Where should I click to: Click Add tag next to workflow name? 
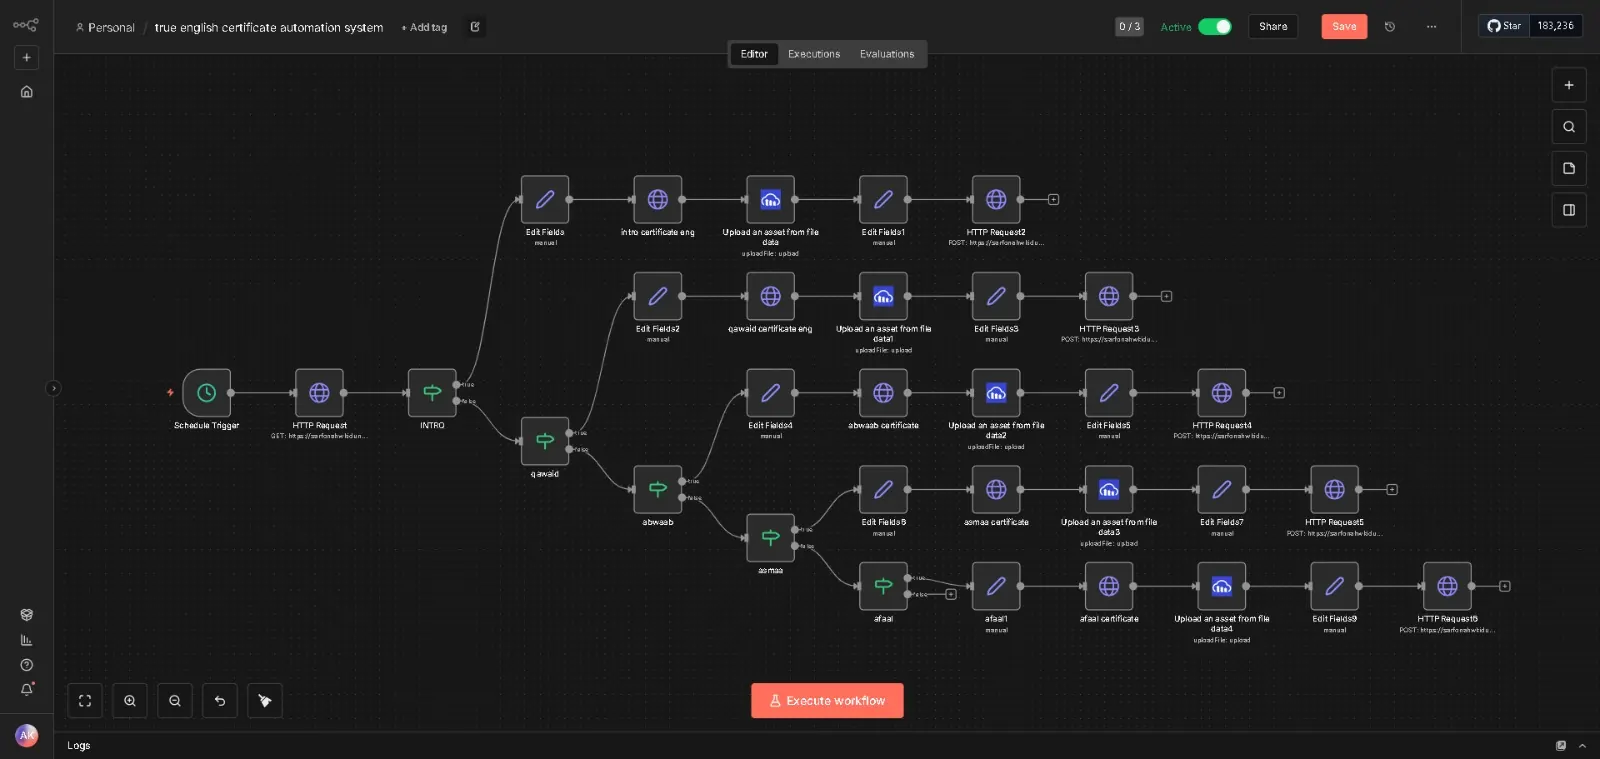(x=424, y=28)
